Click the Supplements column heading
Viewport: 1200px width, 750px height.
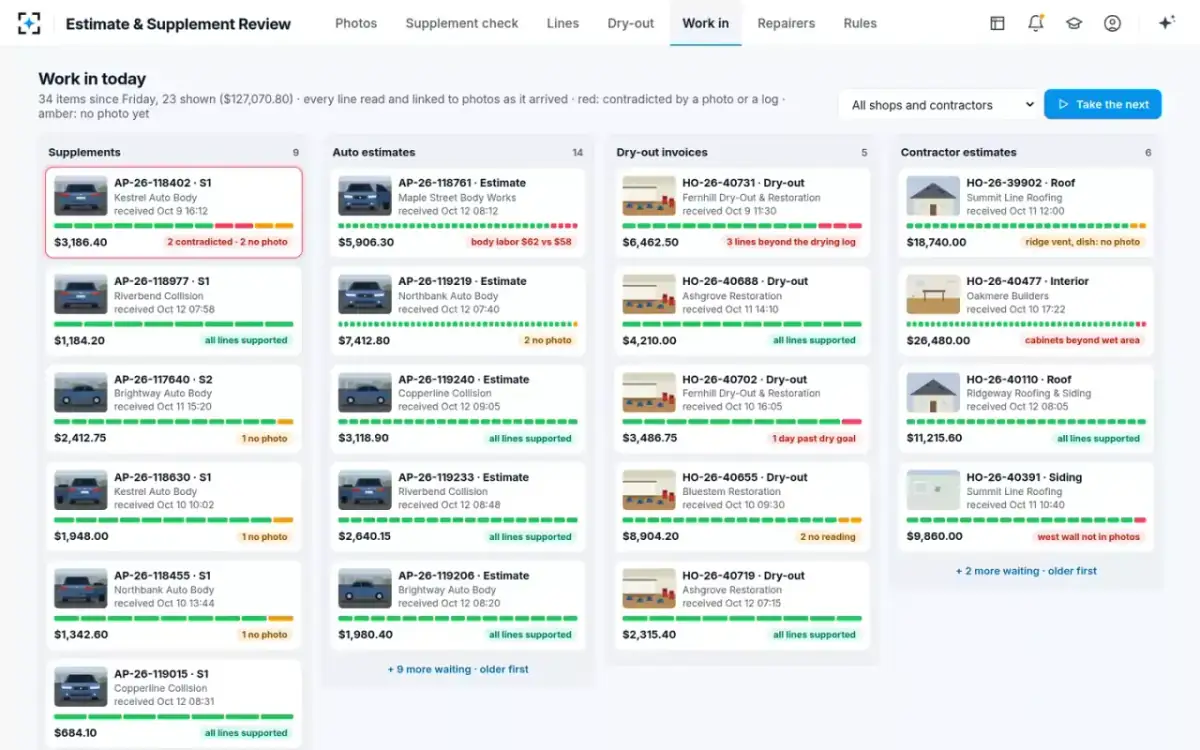[x=85, y=152]
